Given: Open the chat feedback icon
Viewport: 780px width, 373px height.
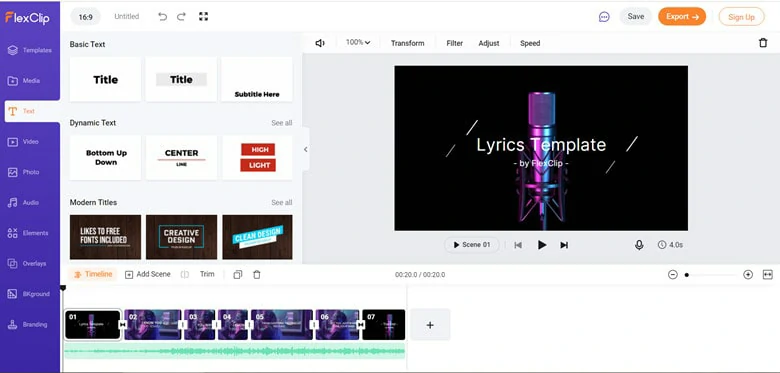Looking at the screenshot, I should (604, 17).
